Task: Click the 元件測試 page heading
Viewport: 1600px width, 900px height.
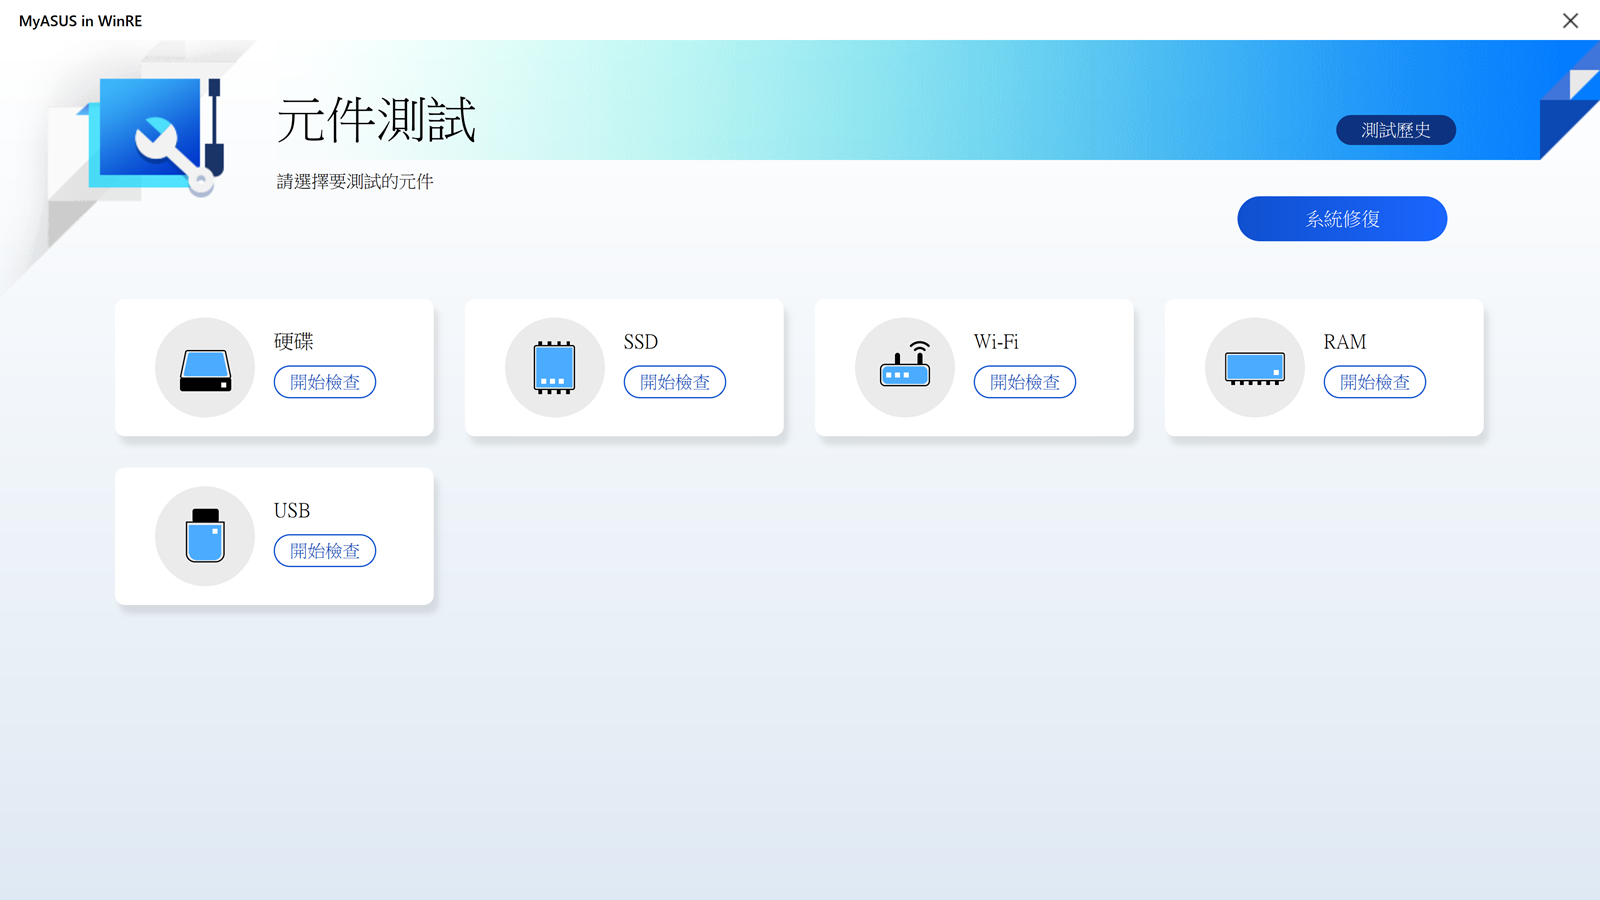Action: click(376, 121)
